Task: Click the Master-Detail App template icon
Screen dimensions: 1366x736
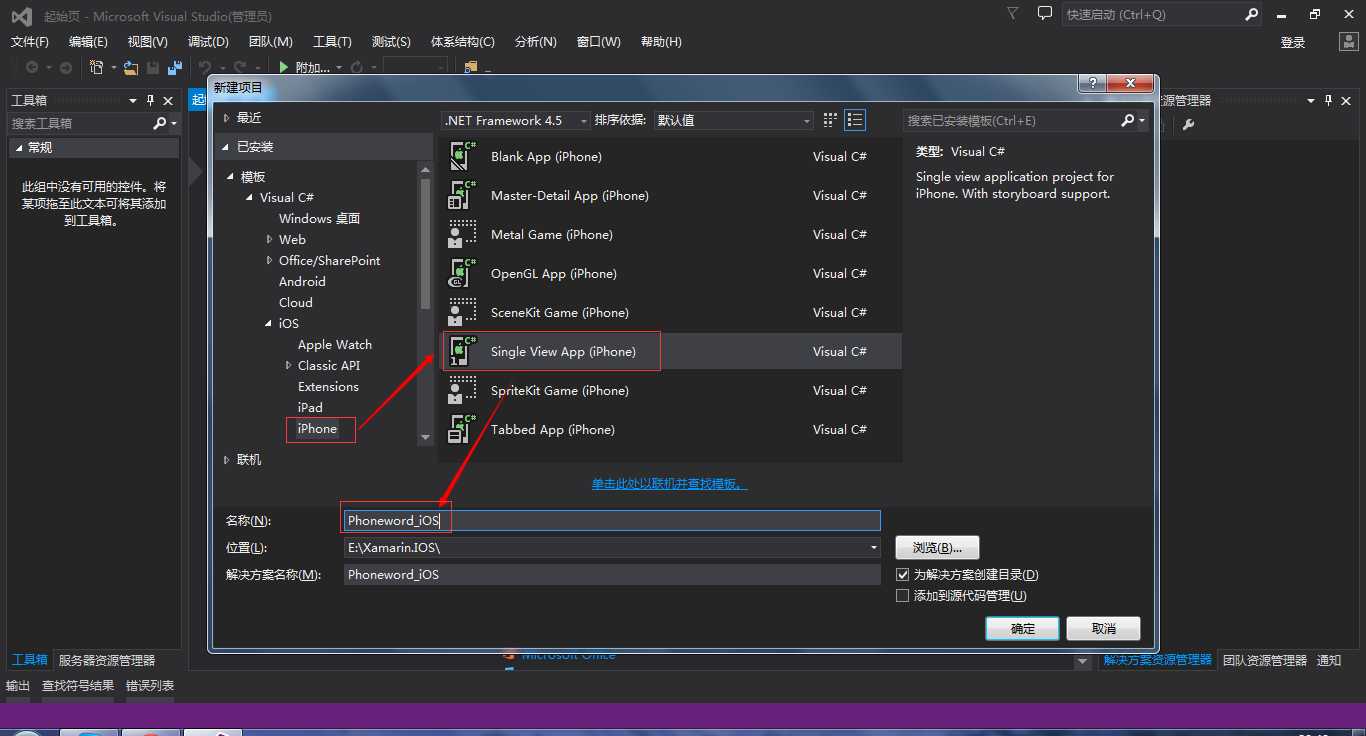Action: pyautogui.click(x=463, y=196)
